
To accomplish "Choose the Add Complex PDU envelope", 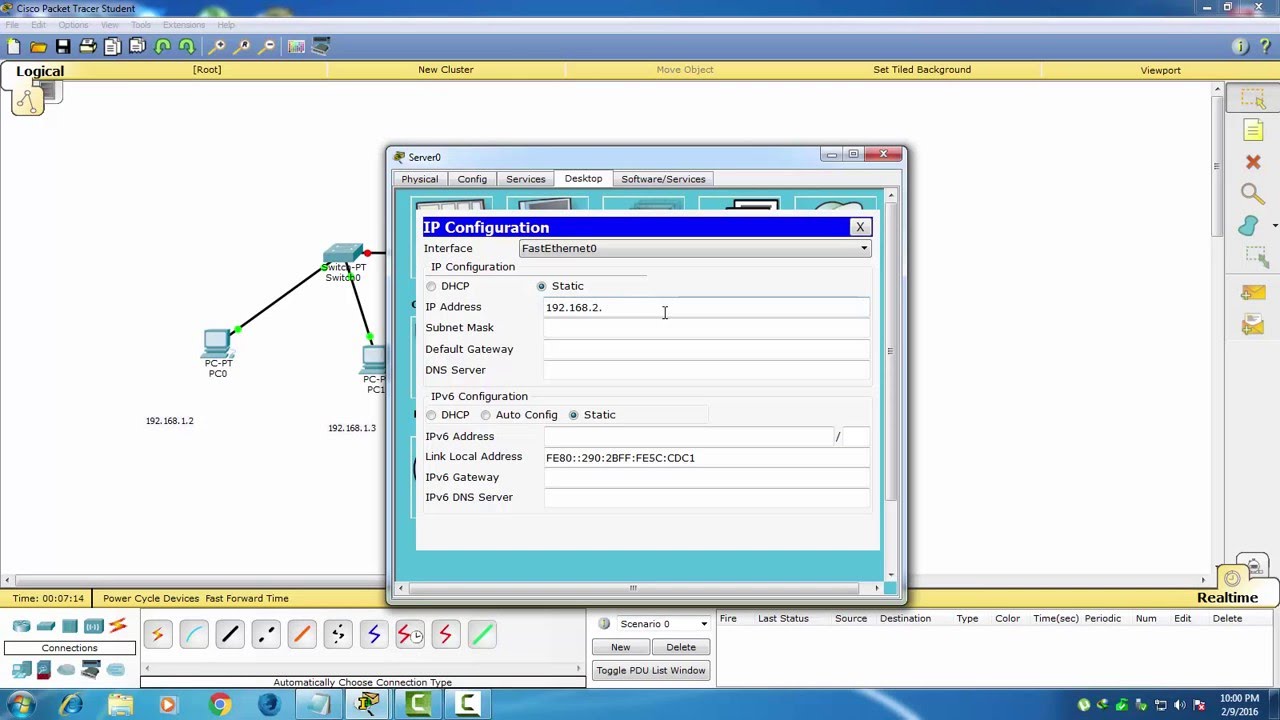I will 1253,324.
